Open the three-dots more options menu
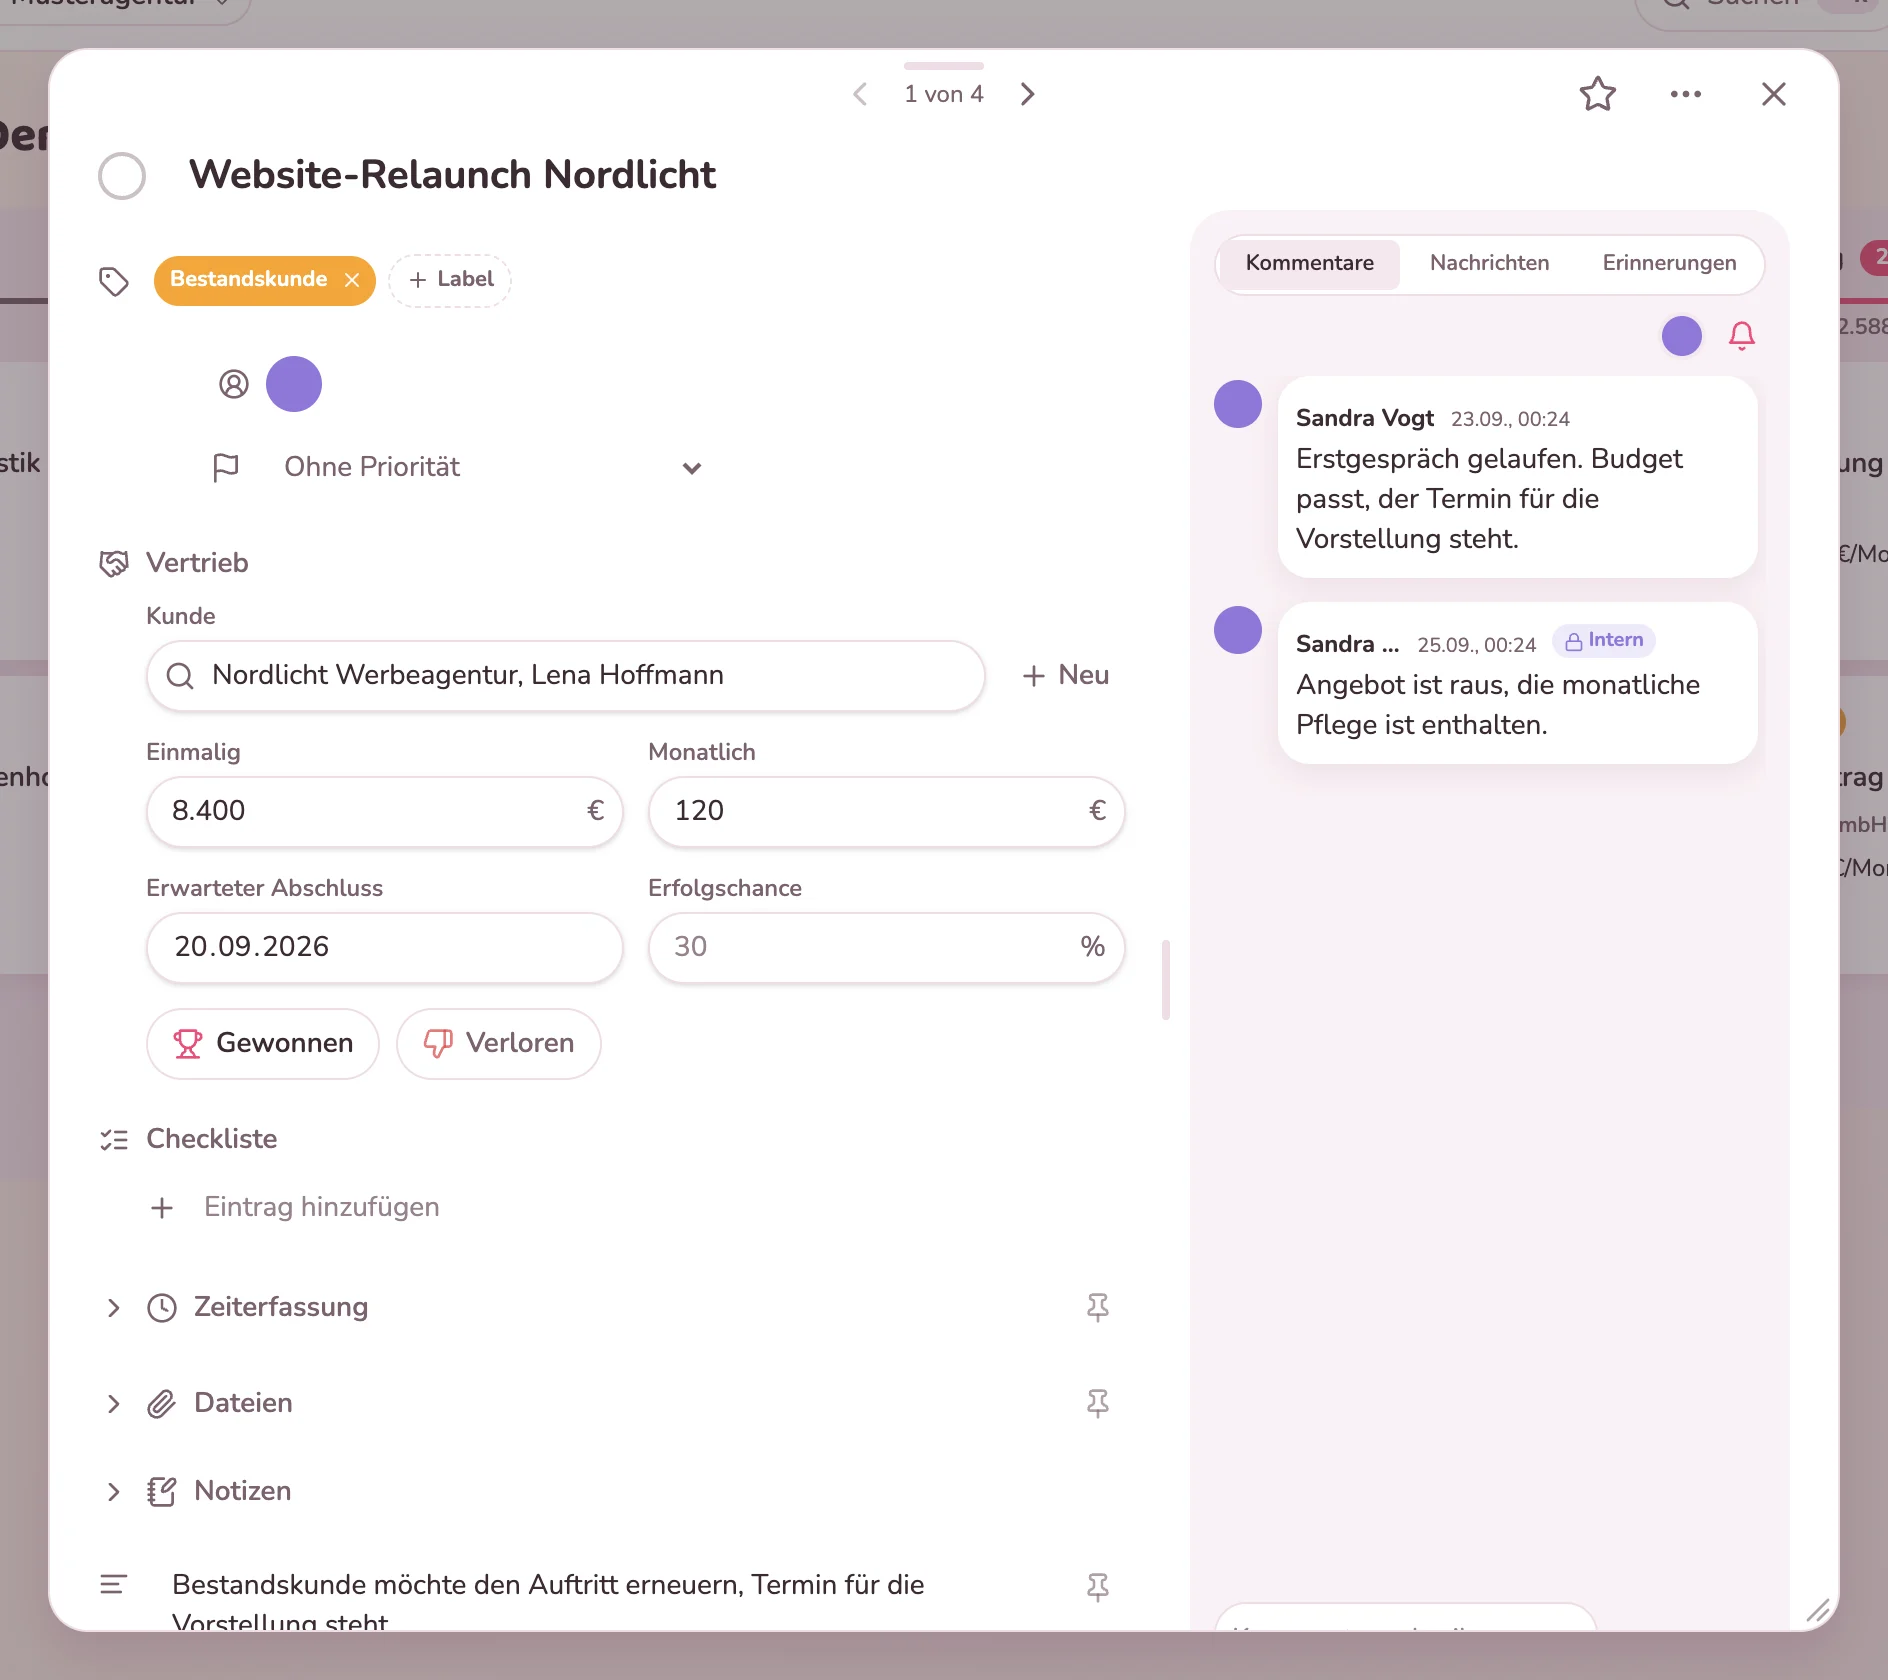Screen dimensions: 1888x1680 1685,94
